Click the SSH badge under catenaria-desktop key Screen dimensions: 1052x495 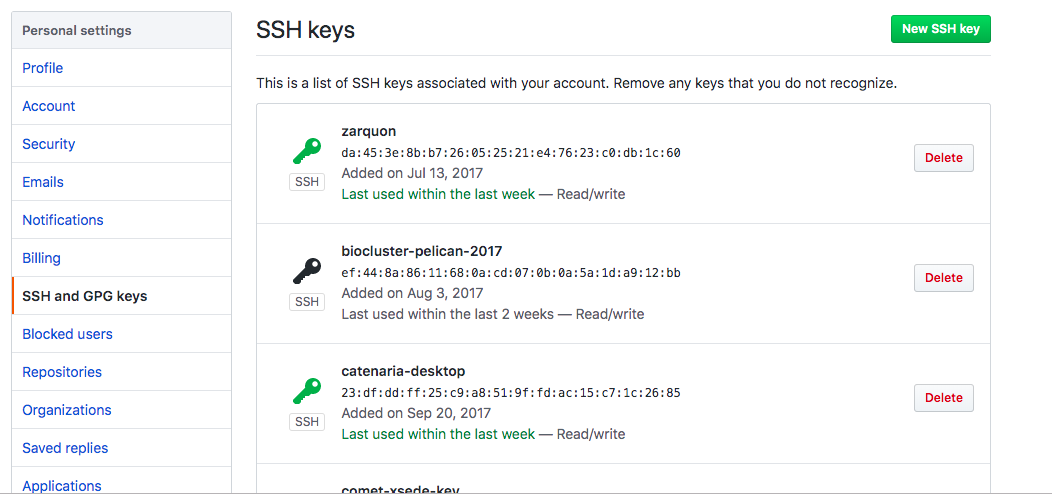tap(307, 422)
